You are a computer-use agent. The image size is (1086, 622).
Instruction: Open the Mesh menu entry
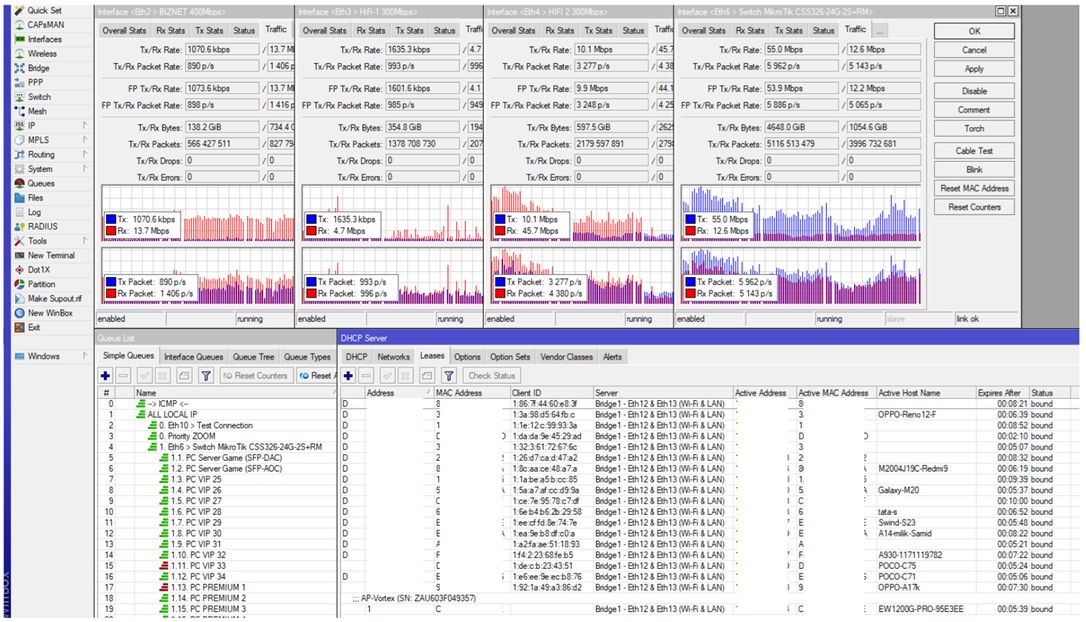(37, 112)
